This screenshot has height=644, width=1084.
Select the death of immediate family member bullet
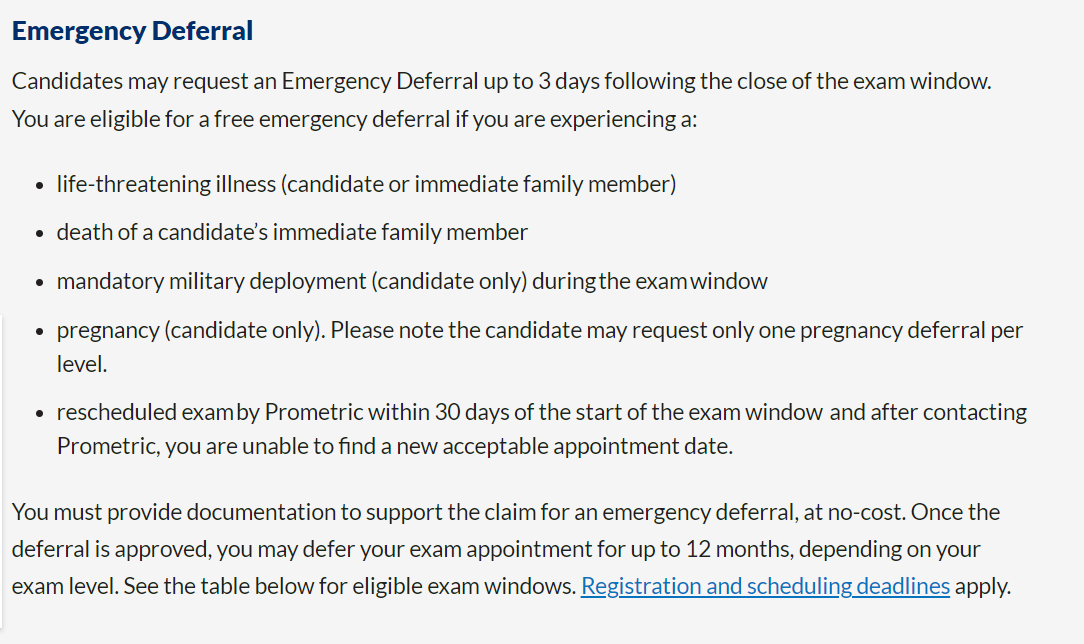292,232
